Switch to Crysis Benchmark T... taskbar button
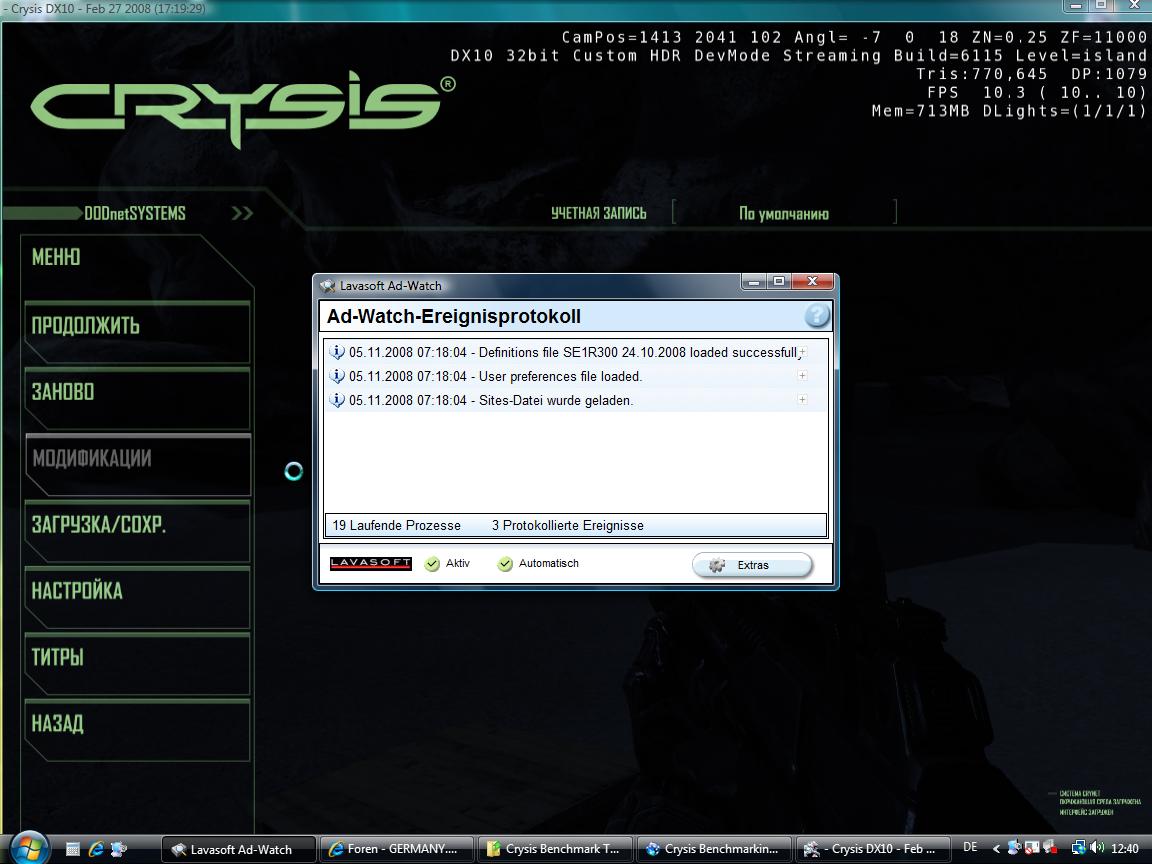This screenshot has height=864, width=1152. click(x=556, y=849)
